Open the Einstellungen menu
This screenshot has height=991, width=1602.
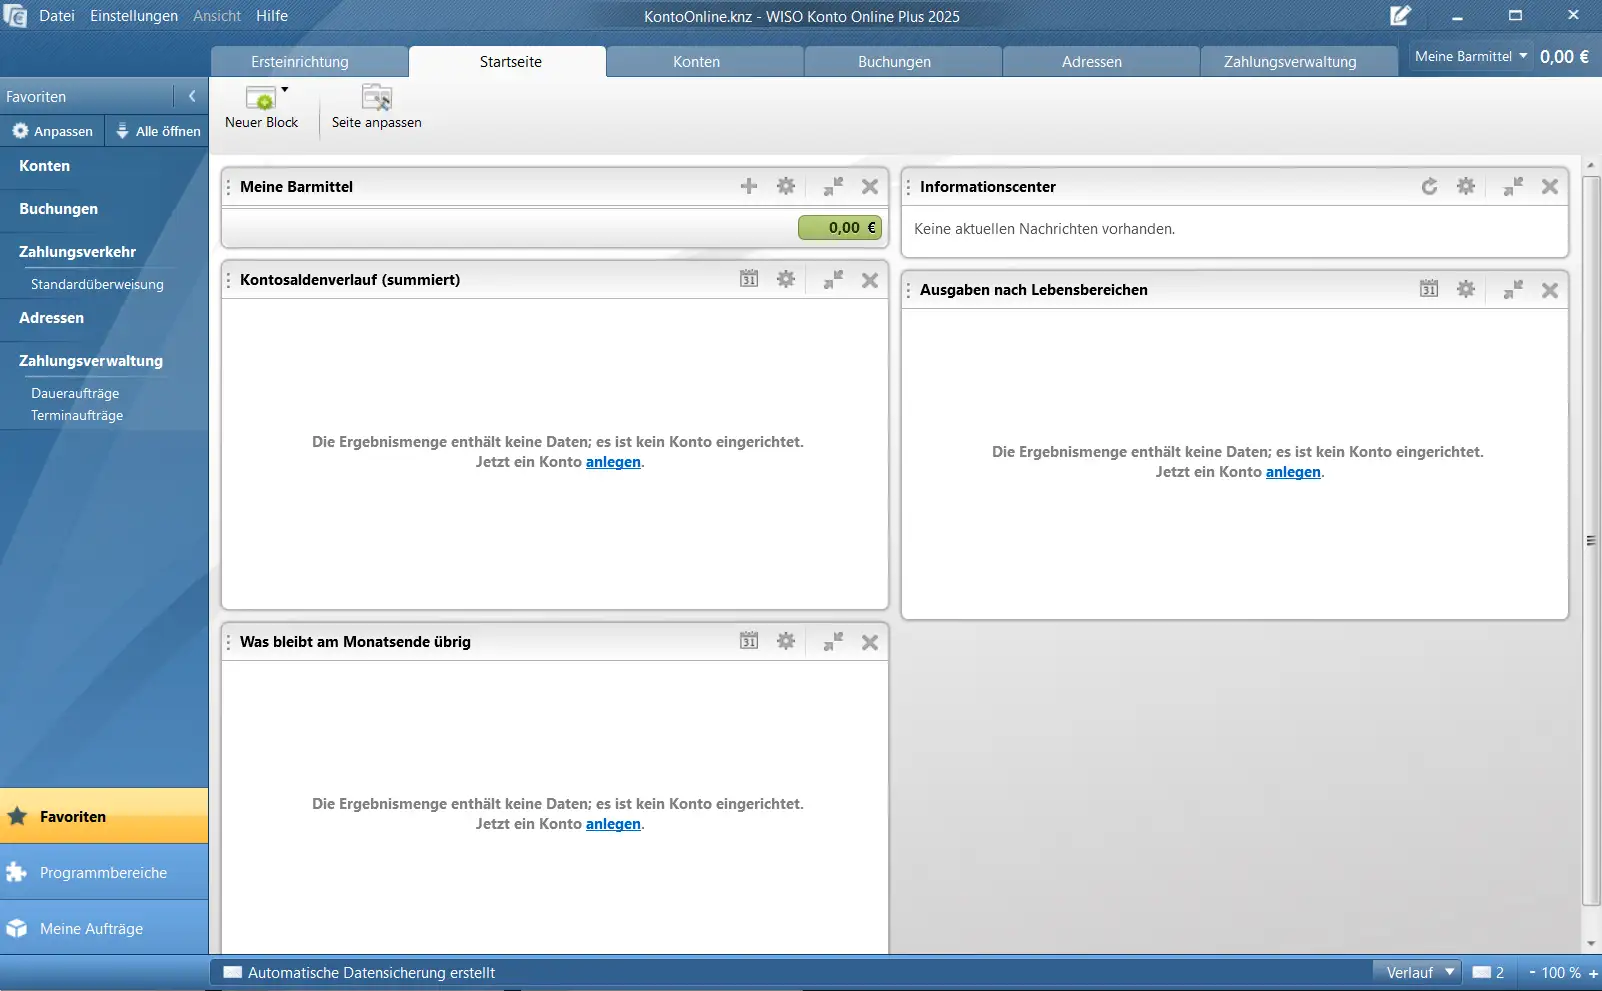pyautogui.click(x=134, y=16)
